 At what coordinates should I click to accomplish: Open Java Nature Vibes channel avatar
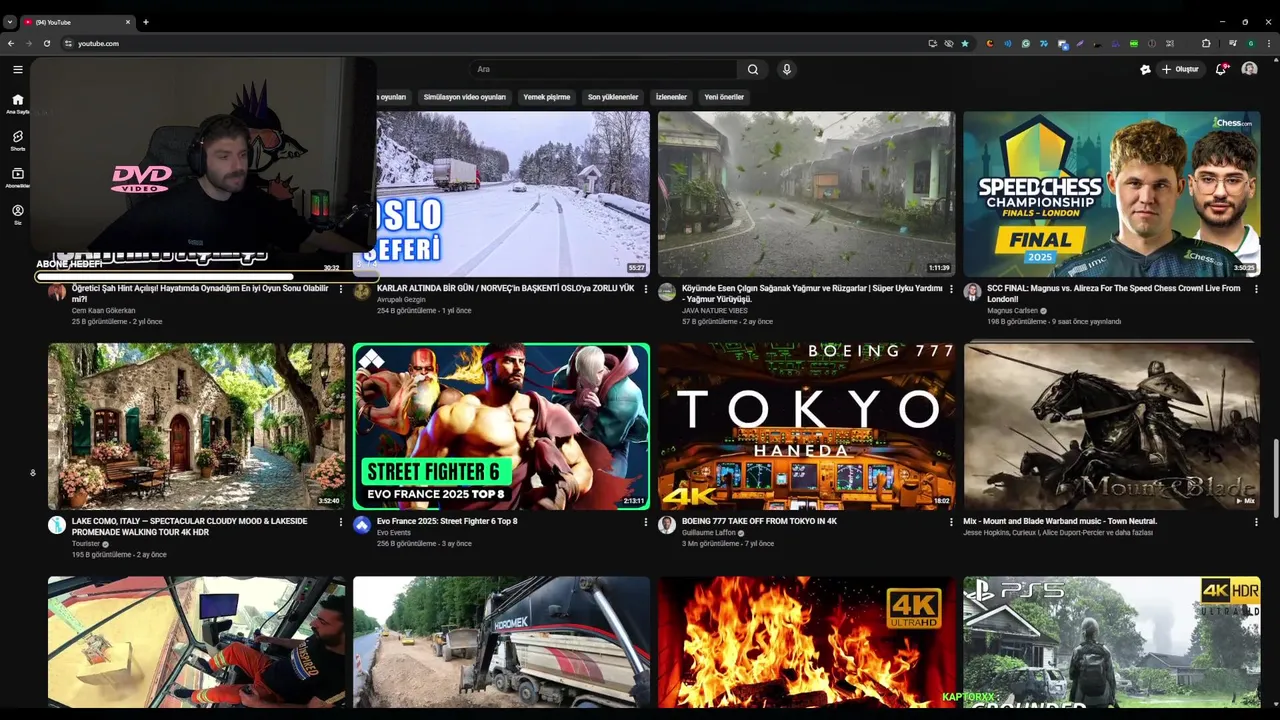[x=667, y=292]
